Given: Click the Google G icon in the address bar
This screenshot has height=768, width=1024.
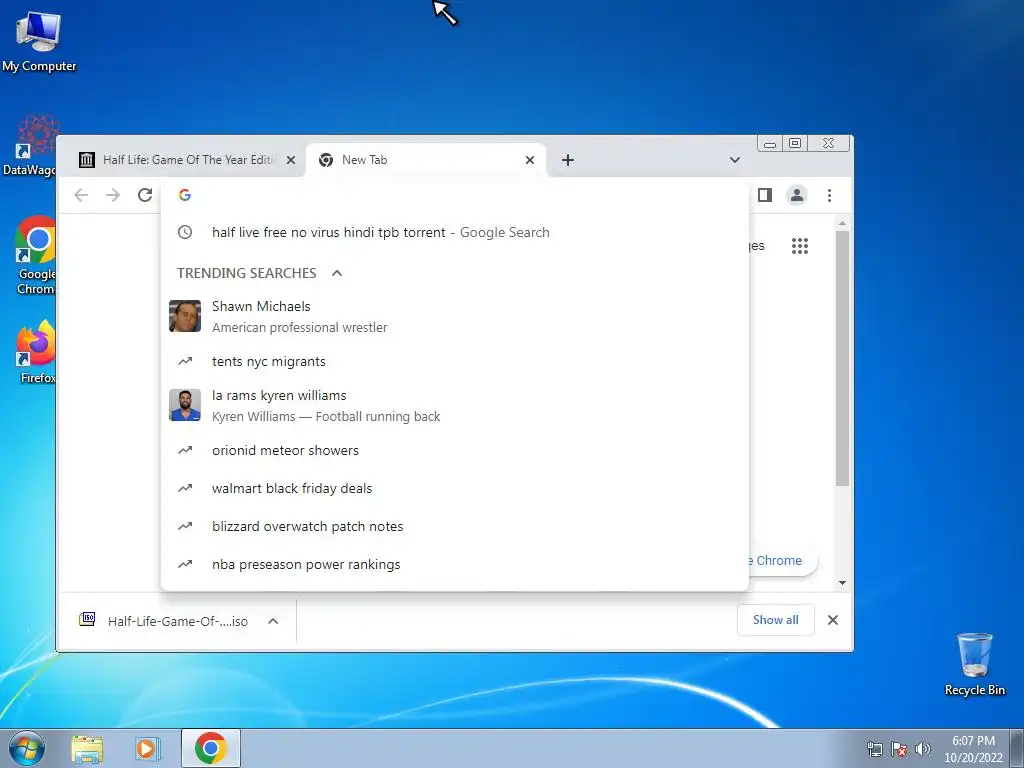Looking at the screenshot, I should (185, 195).
